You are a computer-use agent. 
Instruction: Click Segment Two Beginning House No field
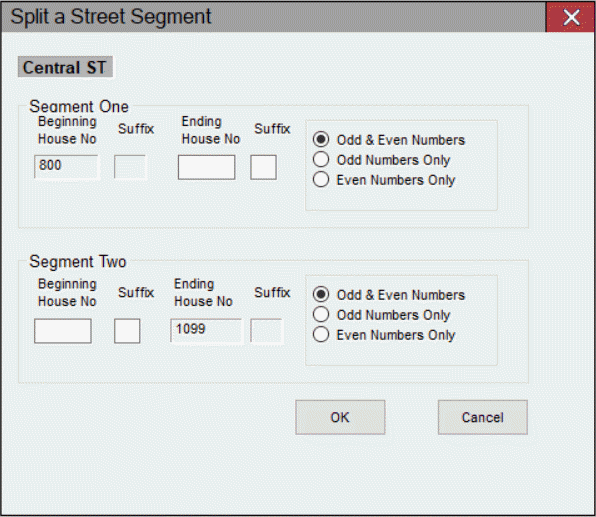pyautogui.click(x=63, y=331)
